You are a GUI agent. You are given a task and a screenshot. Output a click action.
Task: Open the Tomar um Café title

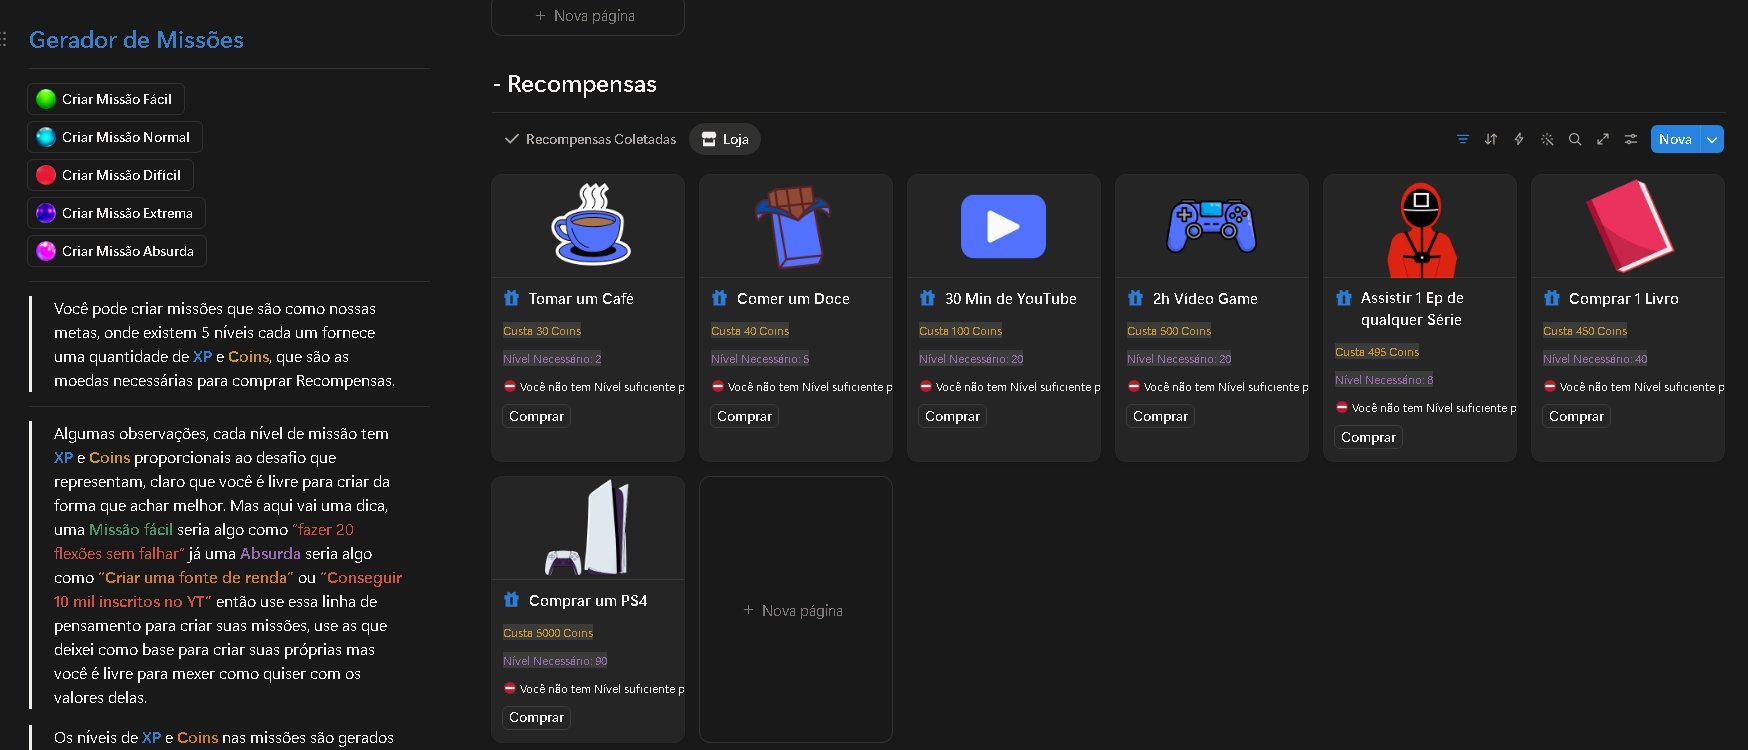click(581, 299)
